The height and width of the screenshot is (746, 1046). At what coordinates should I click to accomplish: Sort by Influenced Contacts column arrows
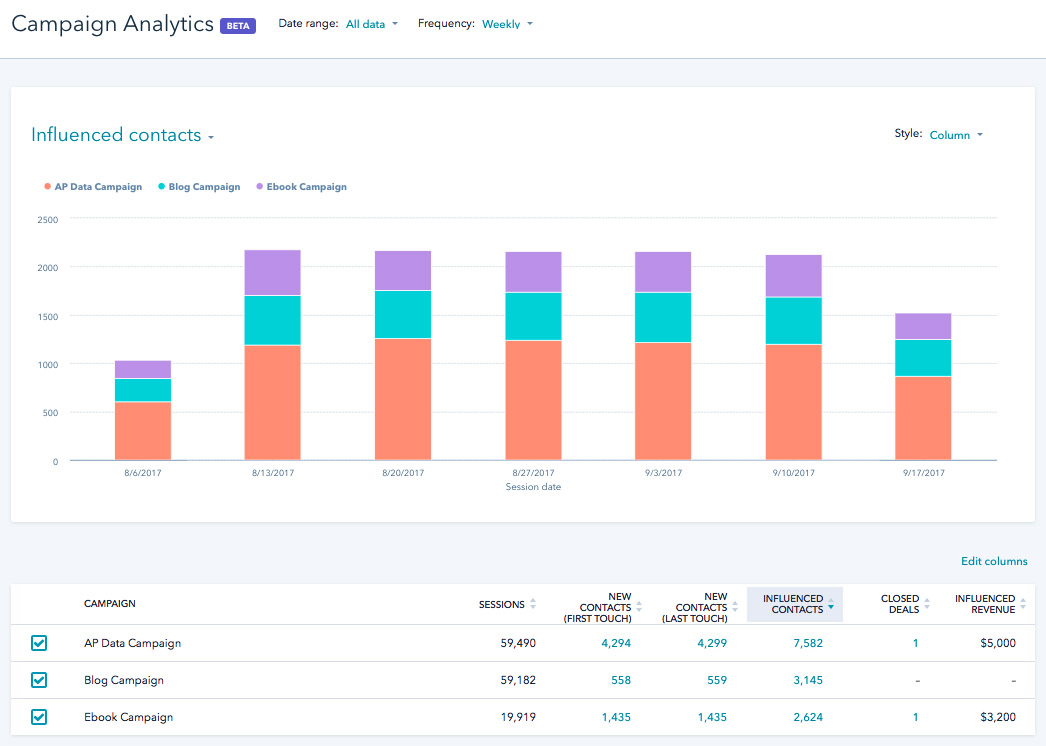831,604
